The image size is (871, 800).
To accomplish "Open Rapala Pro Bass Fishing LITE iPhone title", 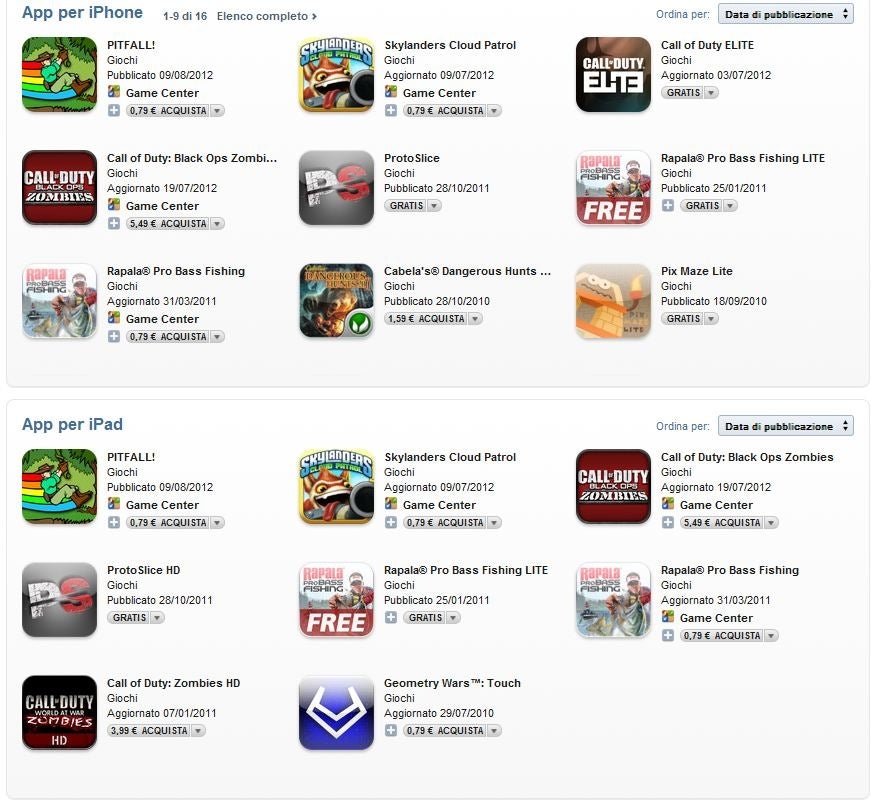I will (743, 158).
